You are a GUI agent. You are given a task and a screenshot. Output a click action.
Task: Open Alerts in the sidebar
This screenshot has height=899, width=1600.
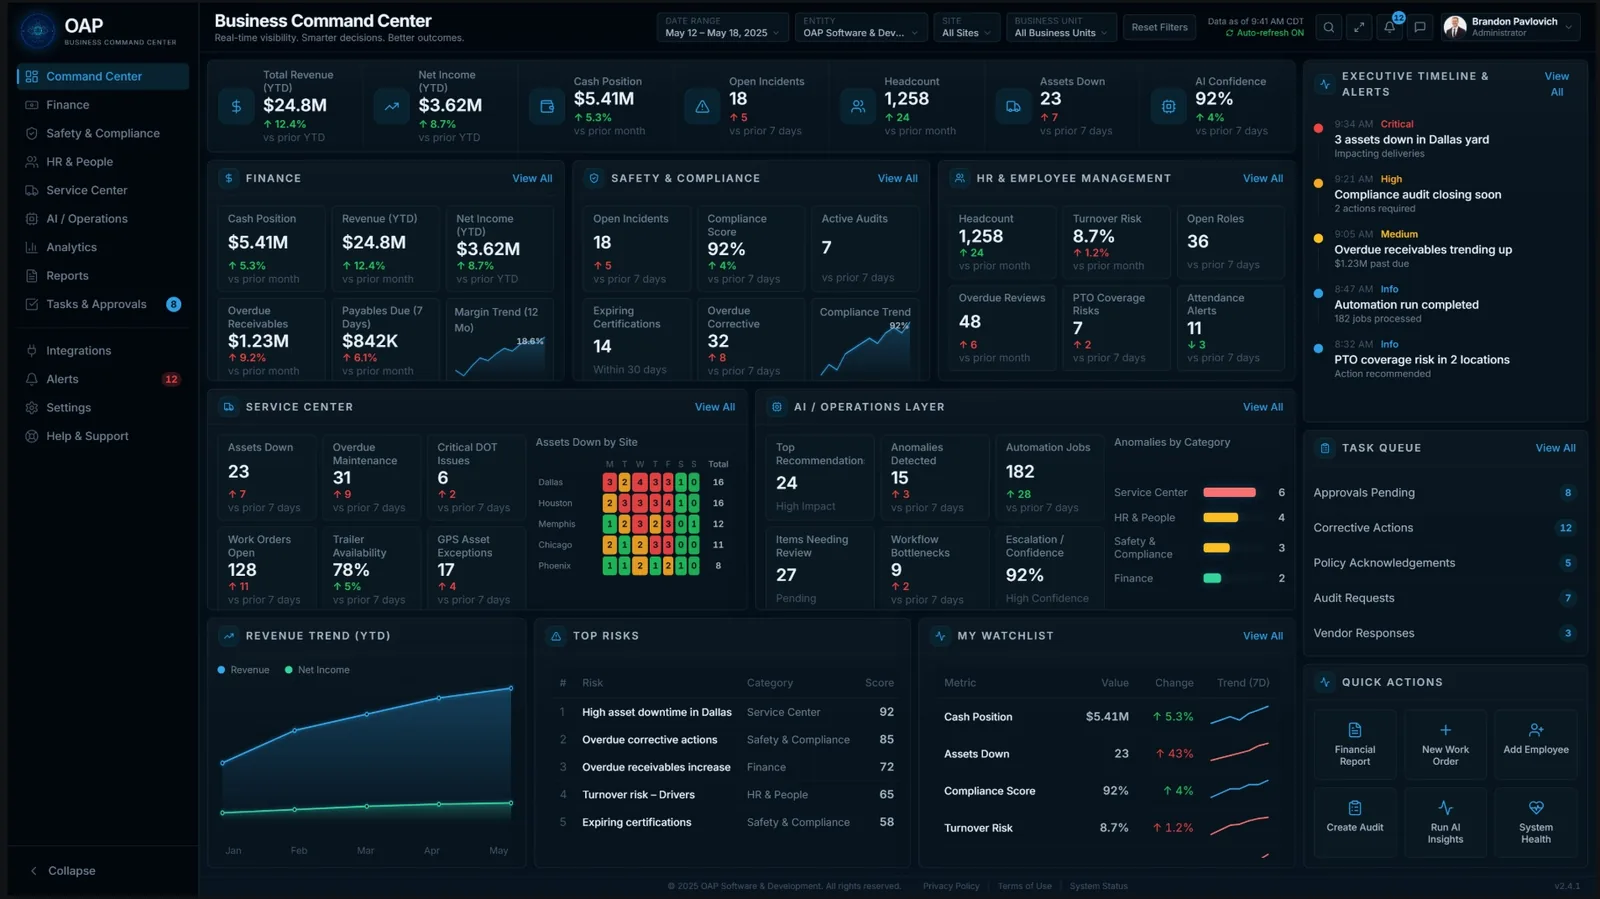[102, 379]
